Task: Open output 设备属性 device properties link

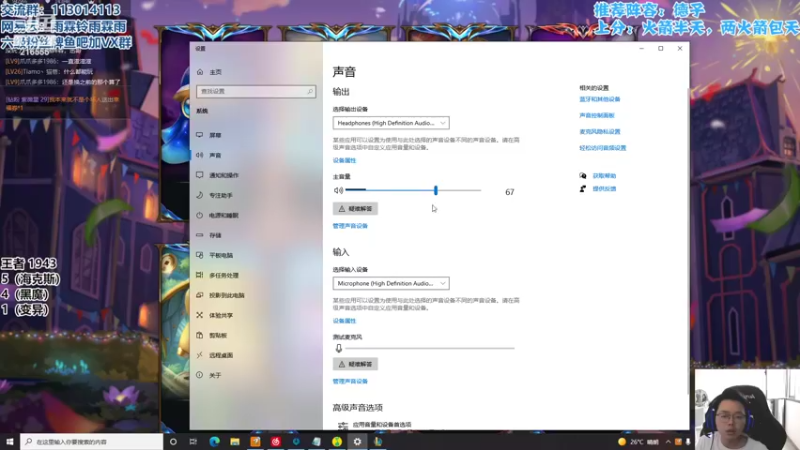Action: pos(344,160)
